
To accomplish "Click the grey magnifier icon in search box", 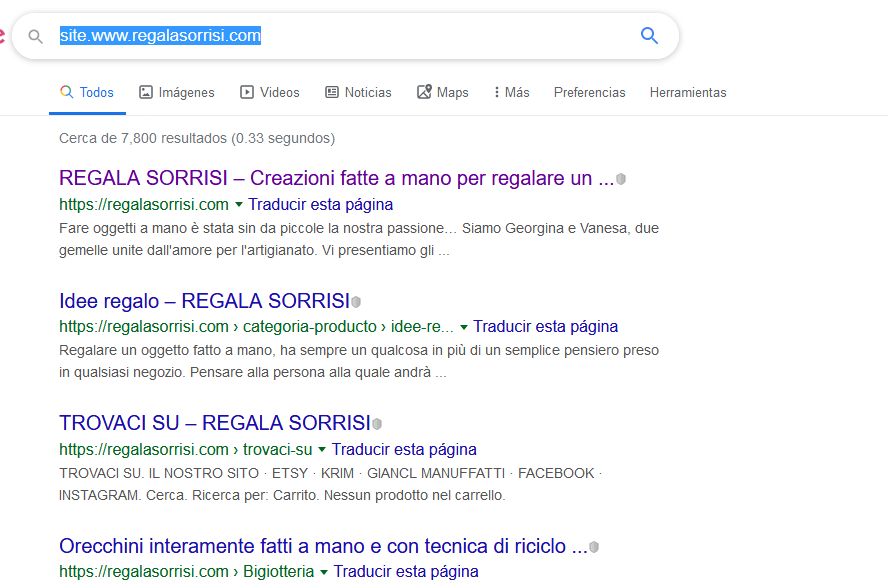I will click(35, 37).
